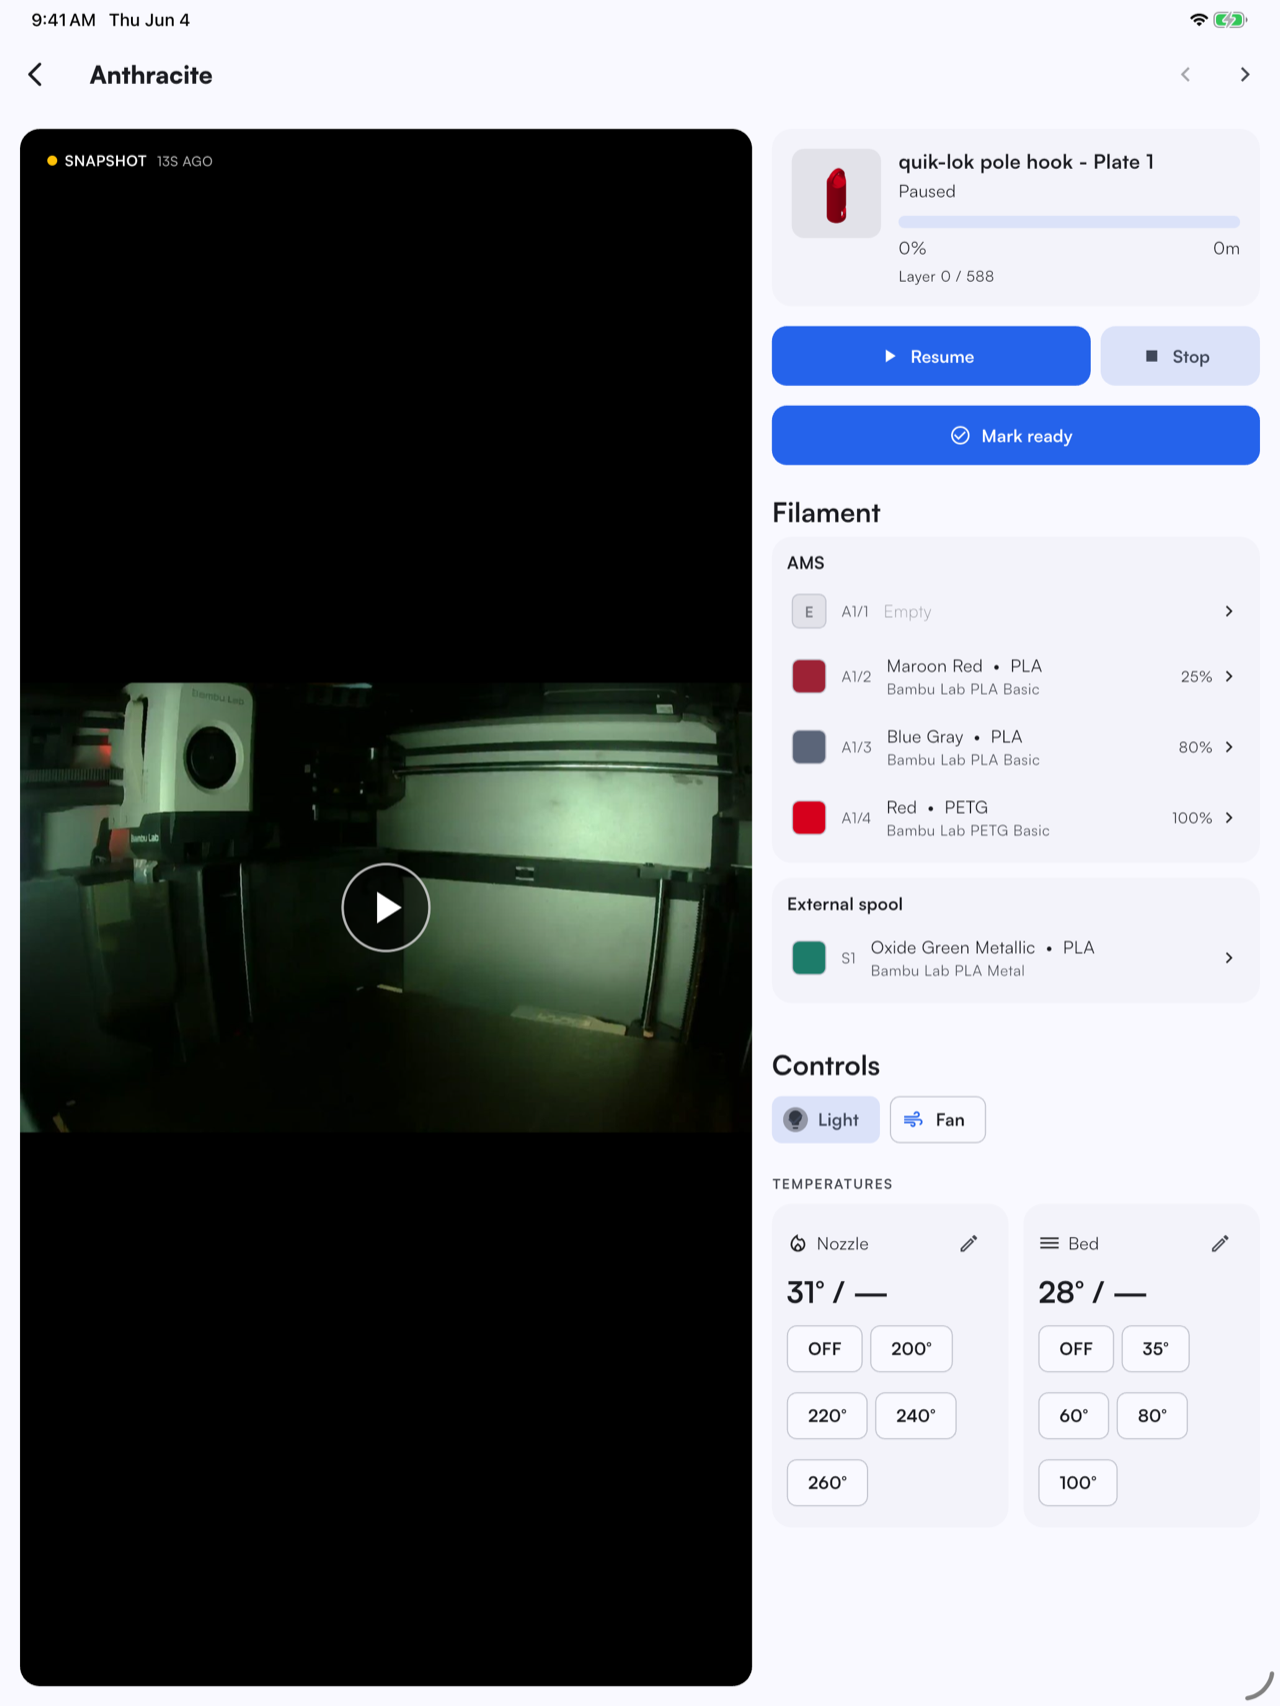Click the play icon in Resume button
The height and width of the screenshot is (1706, 1280).
tap(890, 356)
